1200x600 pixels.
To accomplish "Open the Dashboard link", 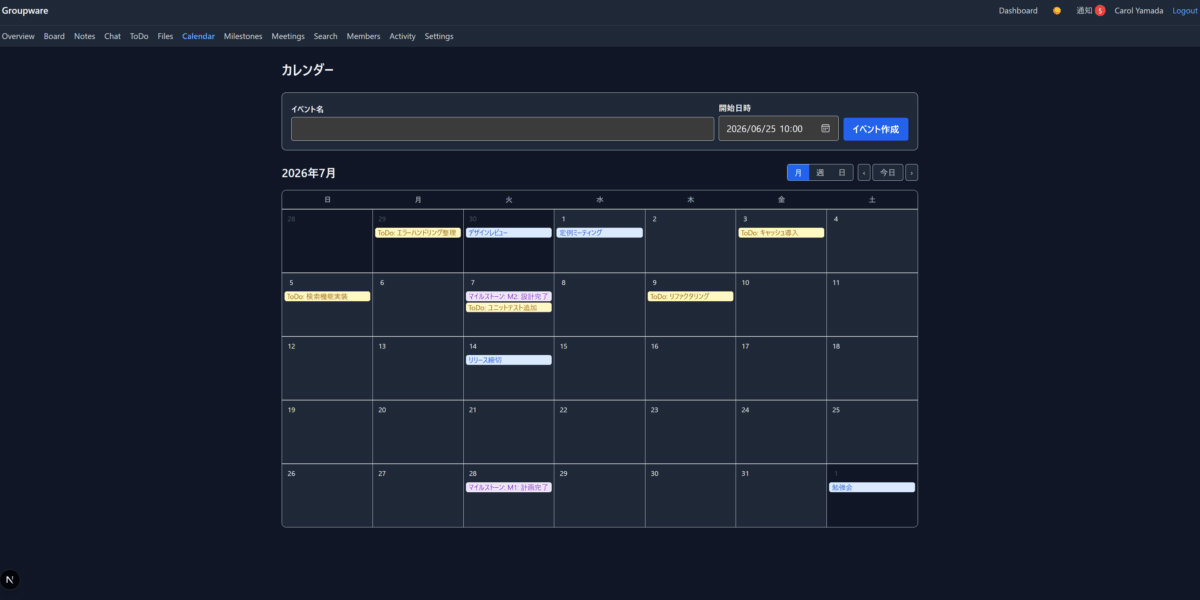I will [1018, 10].
